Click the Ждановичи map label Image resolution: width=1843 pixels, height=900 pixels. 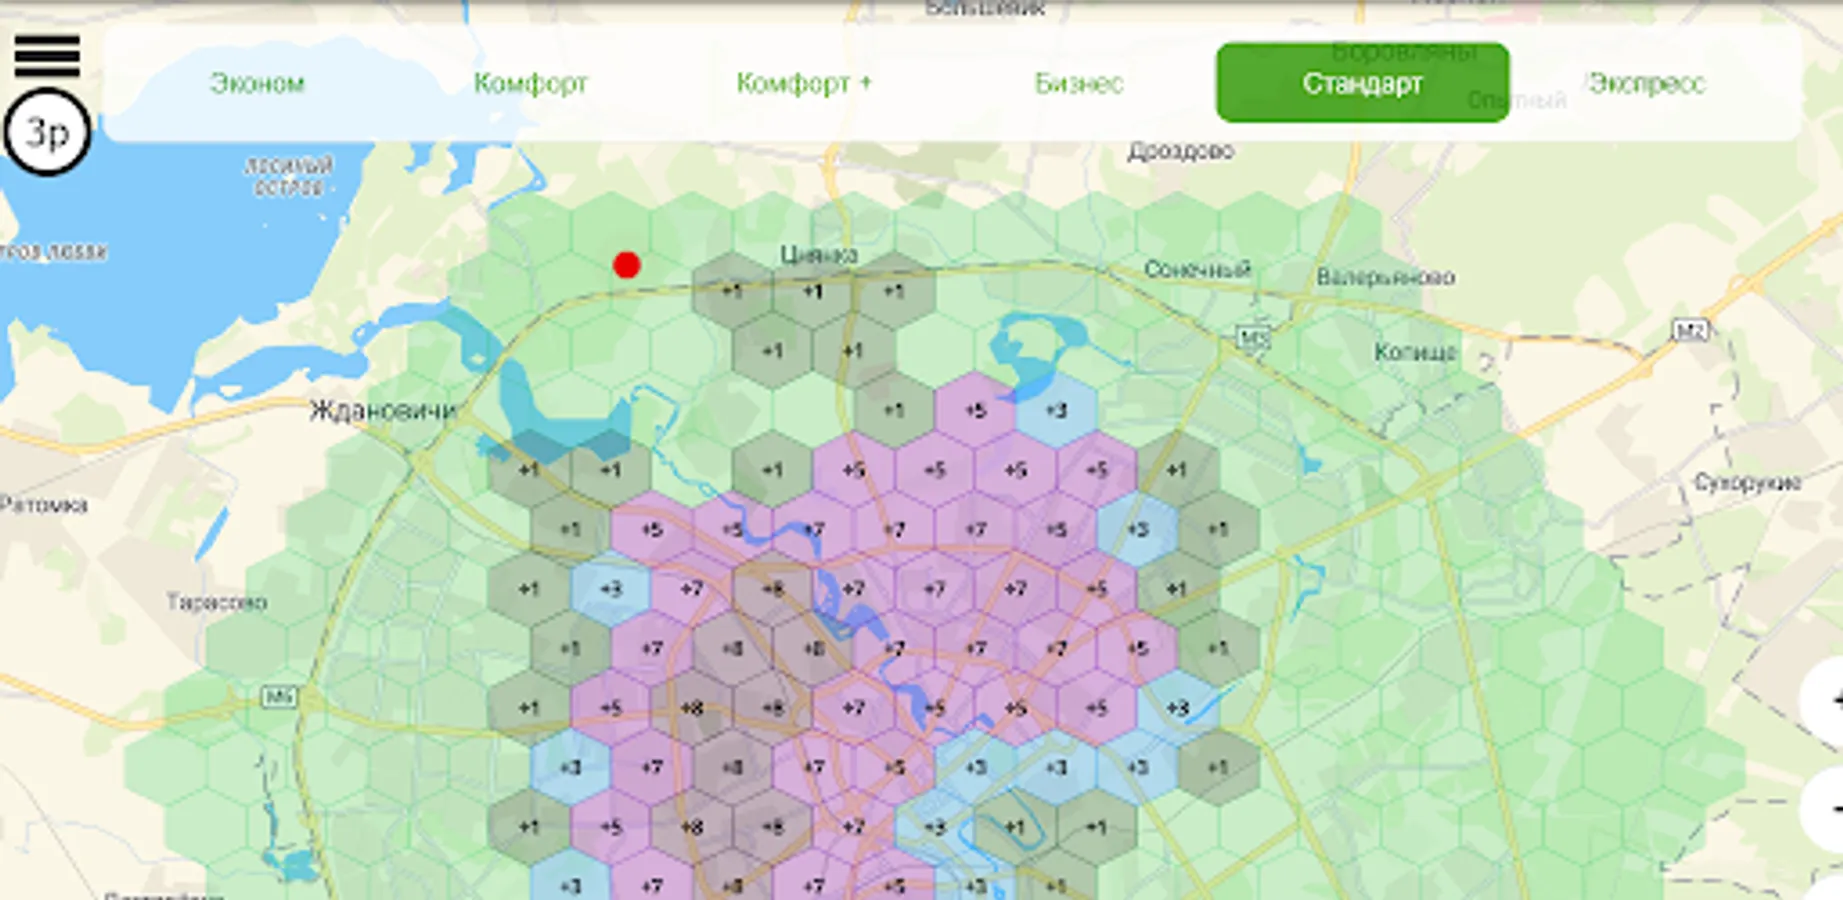[382, 411]
